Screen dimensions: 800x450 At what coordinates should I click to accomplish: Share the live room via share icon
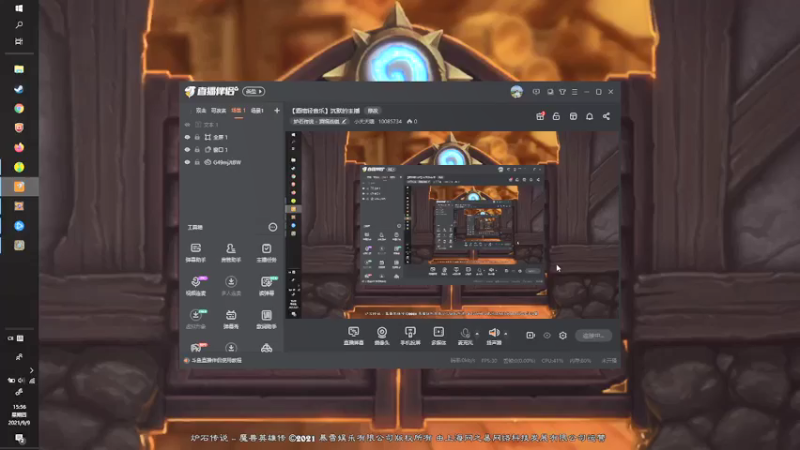tap(606, 116)
